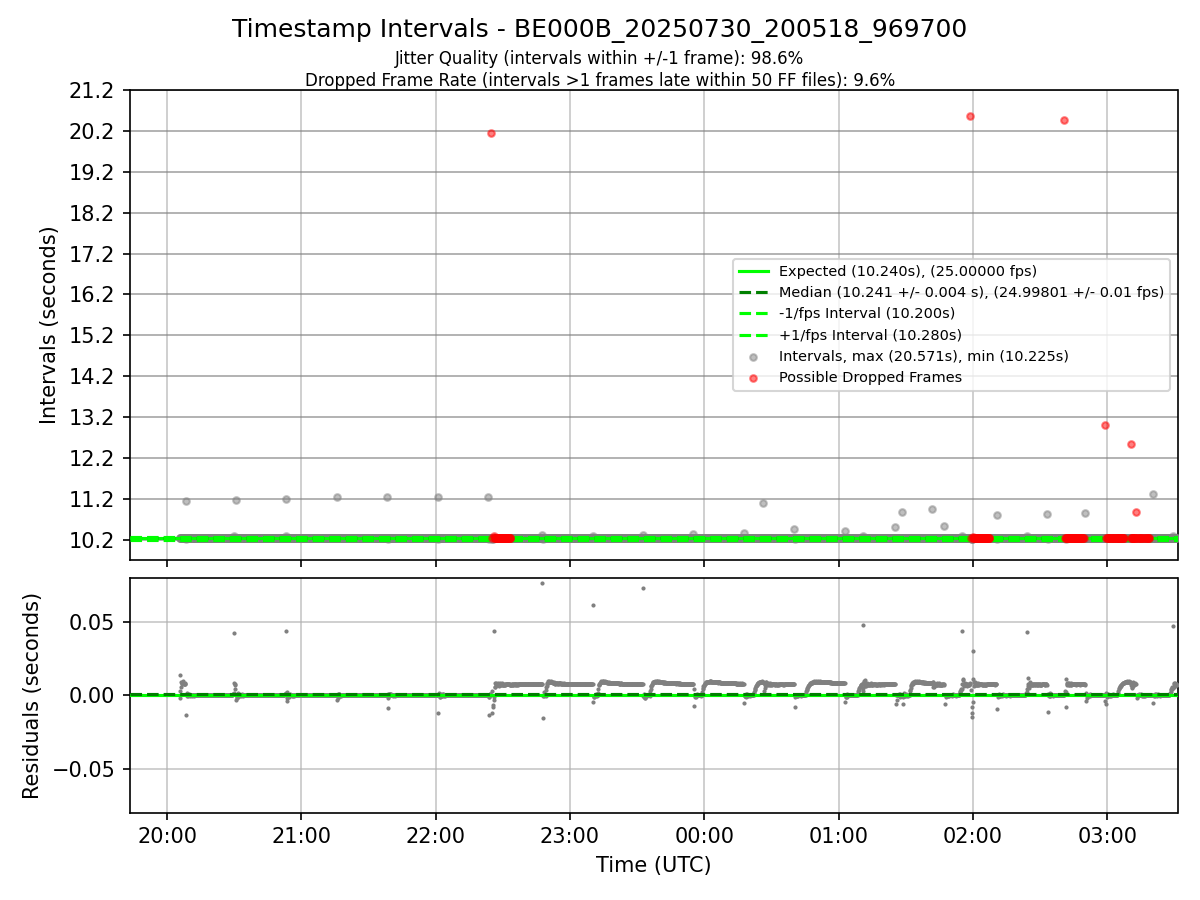Click the red dropped-frame point near 02:00 at 20.5s
1200x900 pixels.
pos(970,116)
